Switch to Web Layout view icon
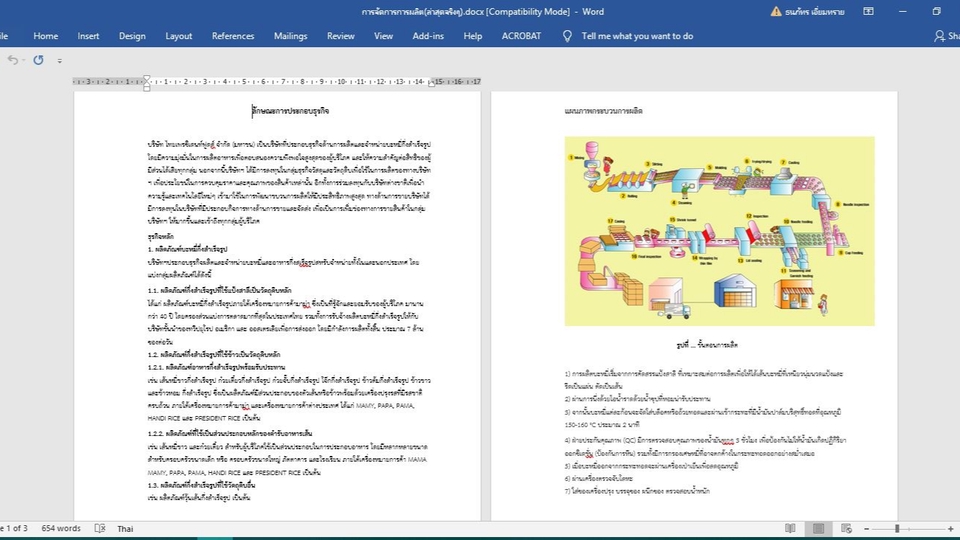960x540 pixels. tap(847, 528)
